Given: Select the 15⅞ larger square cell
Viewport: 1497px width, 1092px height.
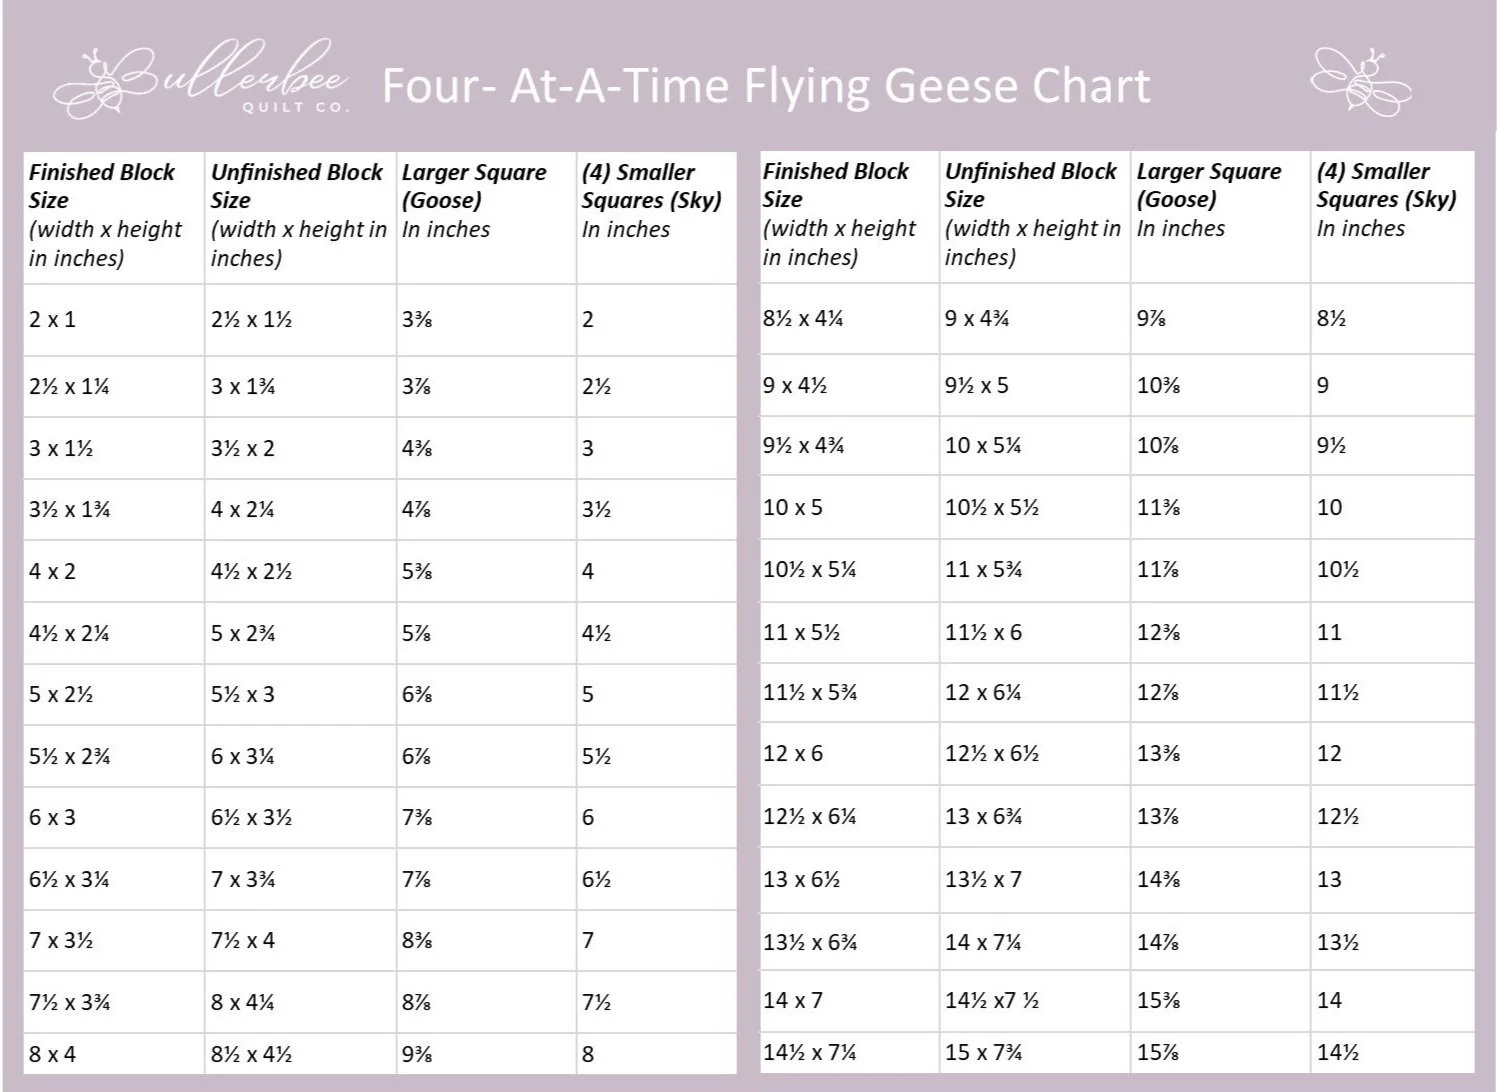Looking at the screenshot, I should coord(1220,1053).
